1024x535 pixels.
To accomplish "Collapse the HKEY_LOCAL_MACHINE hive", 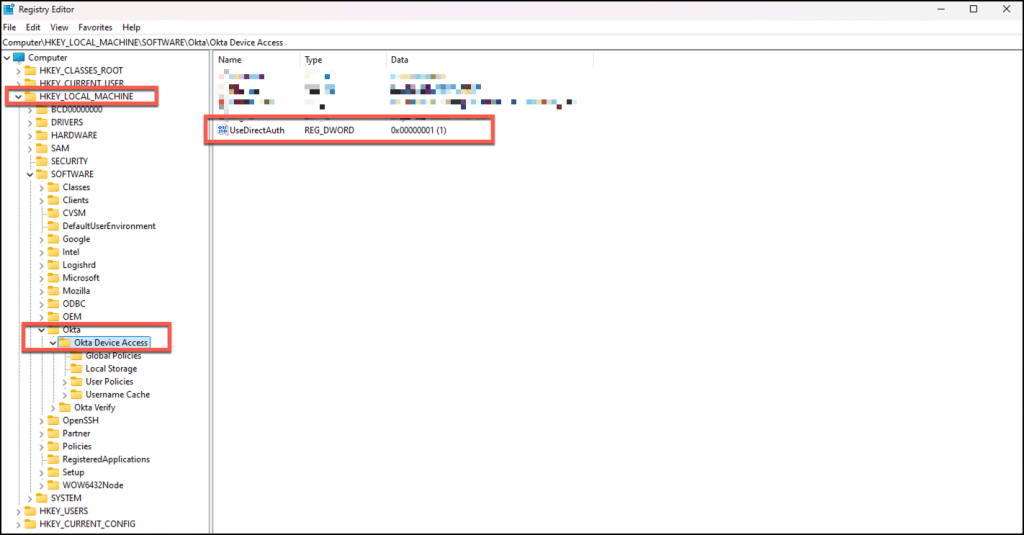I will pyautogui.click(x=18, y=96).
